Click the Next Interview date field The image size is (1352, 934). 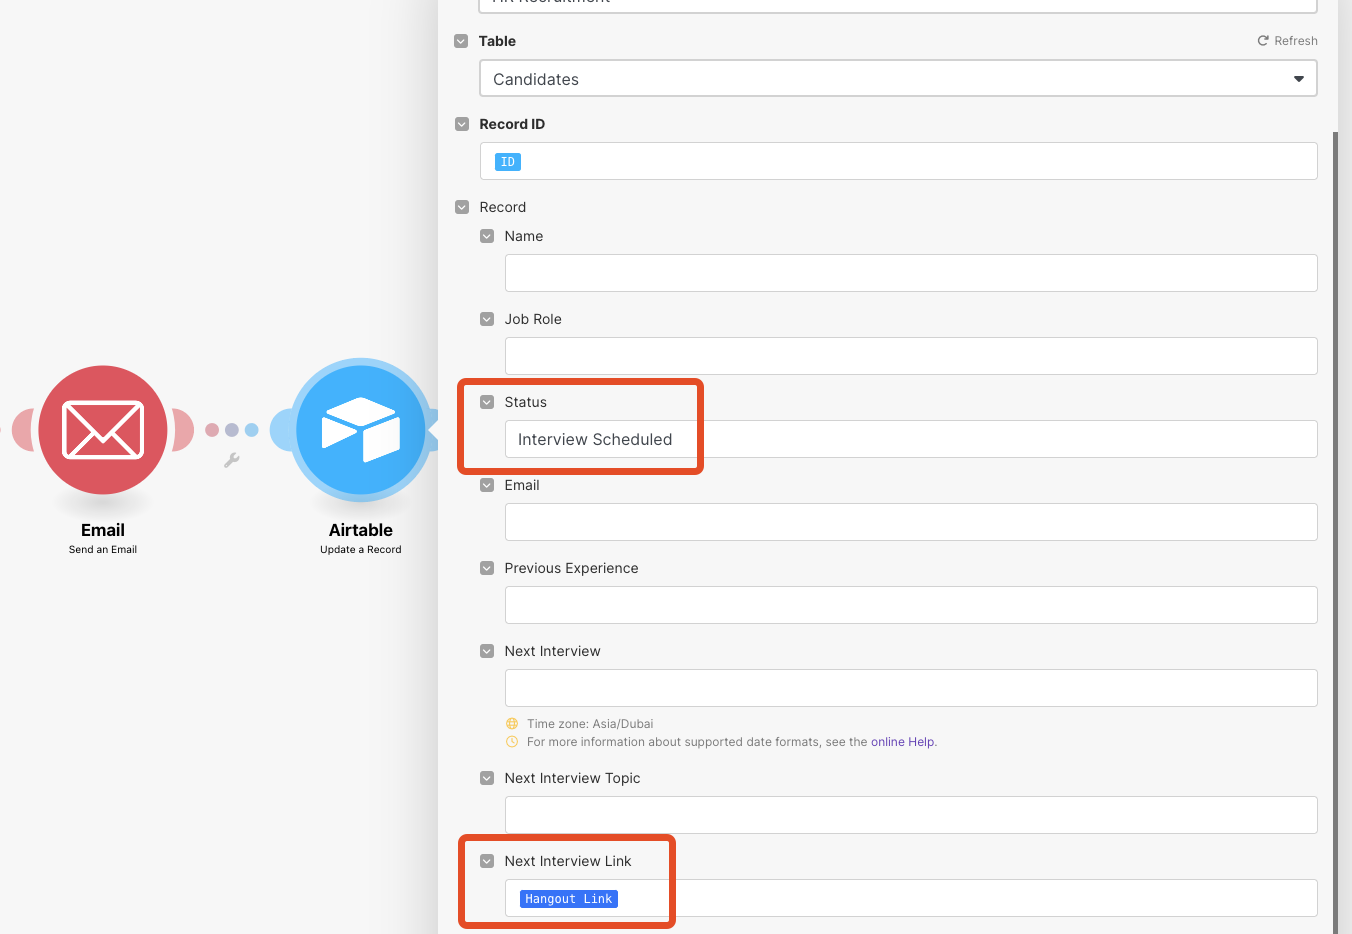(x=911, y=688)
